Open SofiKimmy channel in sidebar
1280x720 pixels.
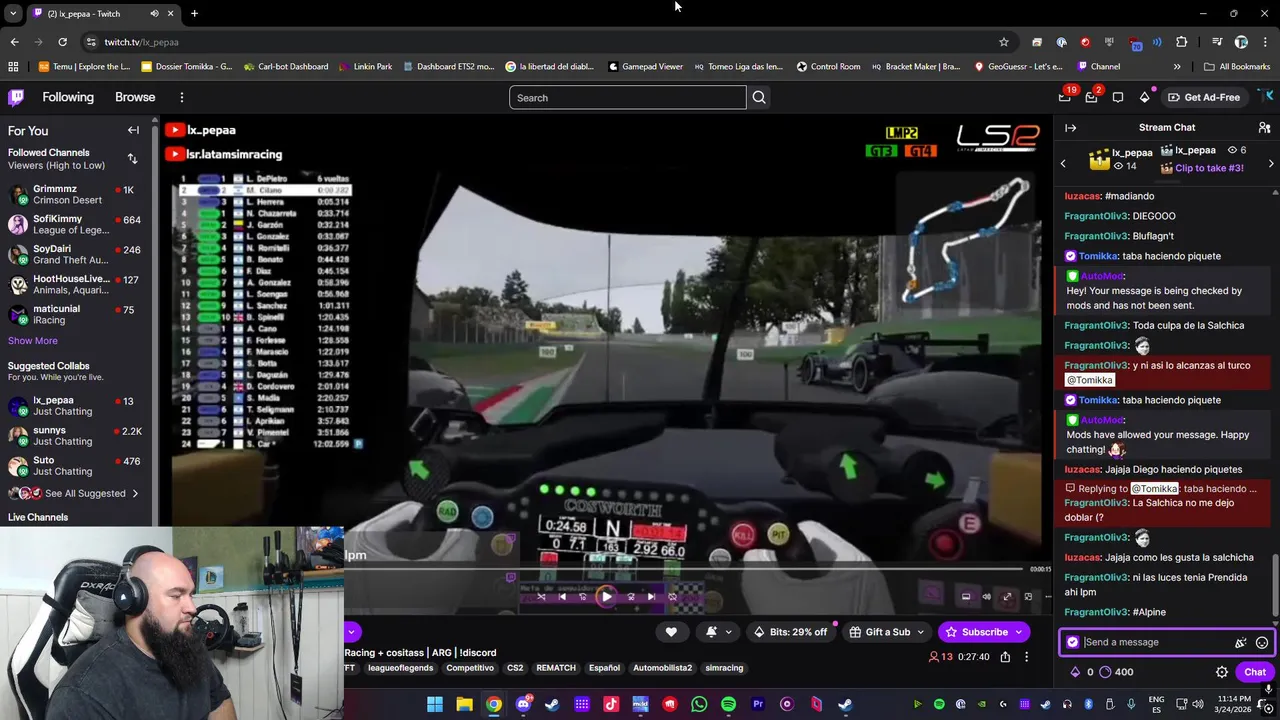[76, 224]
